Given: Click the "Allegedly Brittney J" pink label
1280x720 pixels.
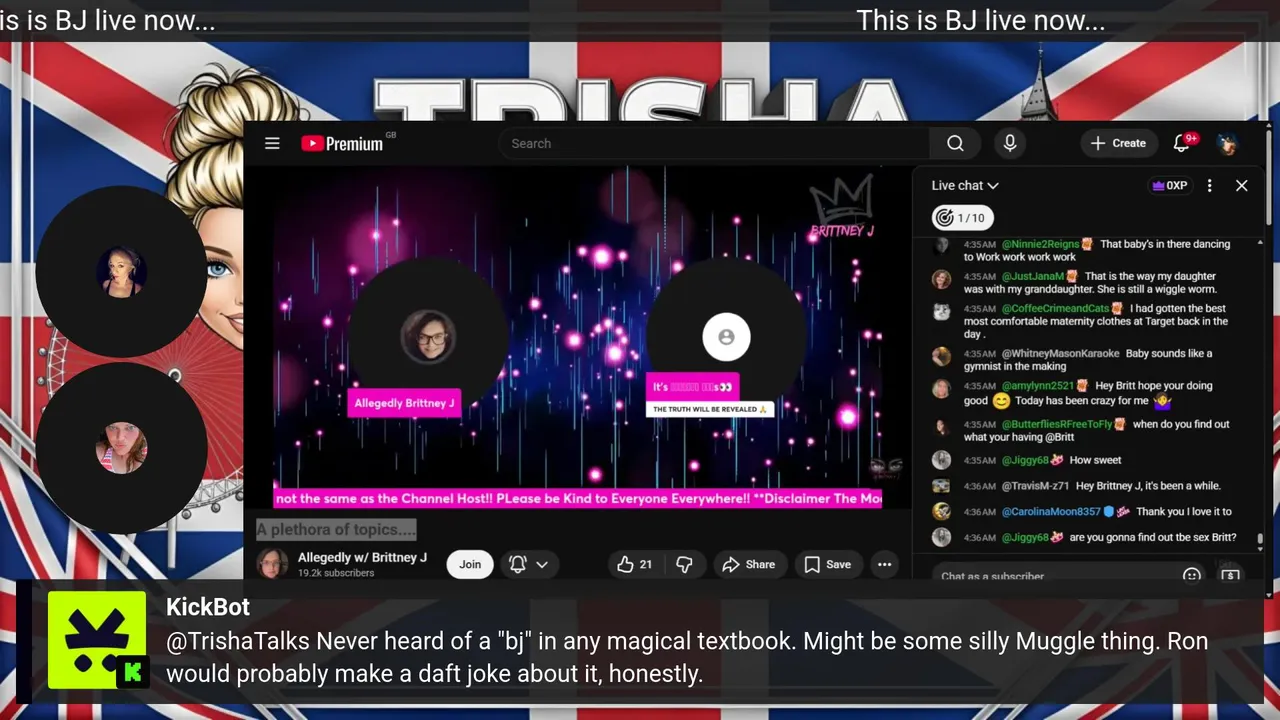Looking at the screenshot, I should click(x=404, y=403).
